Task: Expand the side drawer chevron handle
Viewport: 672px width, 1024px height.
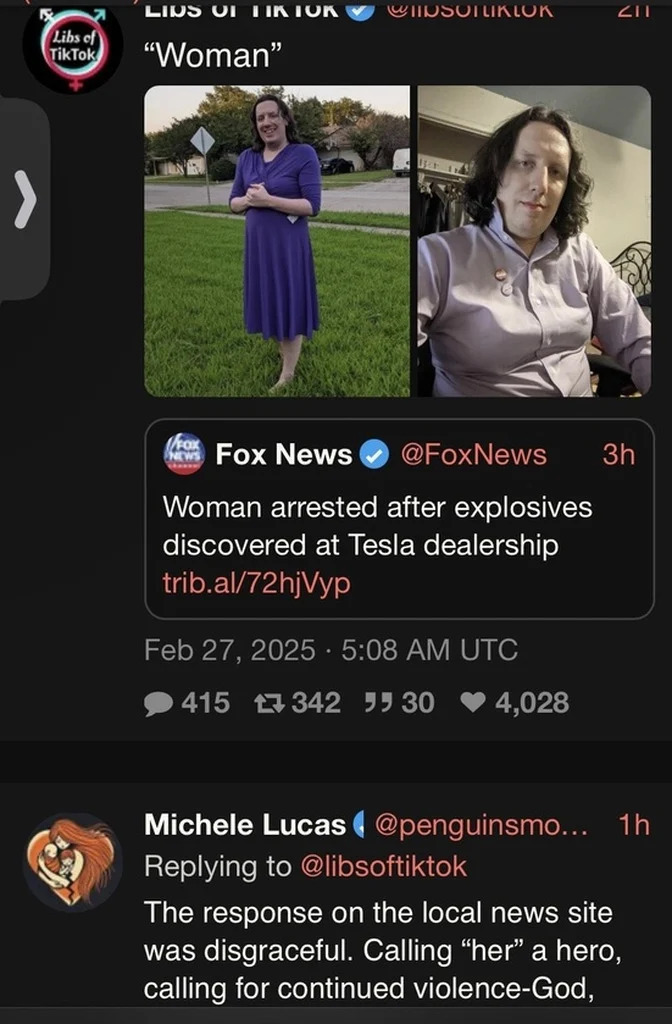Action: 24,200
